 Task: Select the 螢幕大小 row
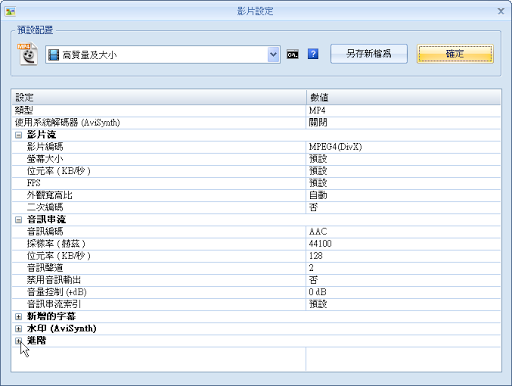(x=256, y=159)
